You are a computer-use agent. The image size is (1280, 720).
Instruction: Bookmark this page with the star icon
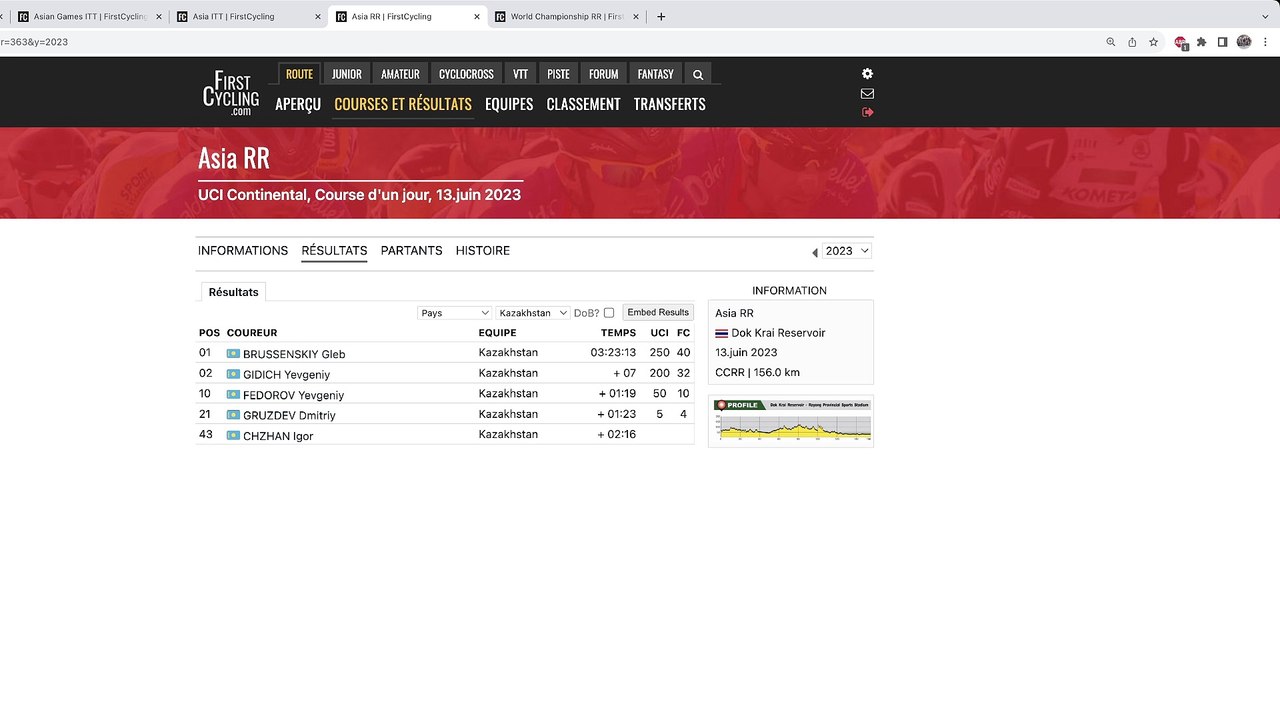[1153, 42]
